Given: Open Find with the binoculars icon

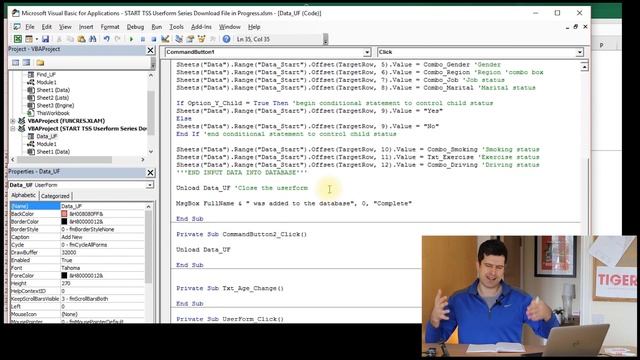Looking at the screenshot, I should pos(93,39).
